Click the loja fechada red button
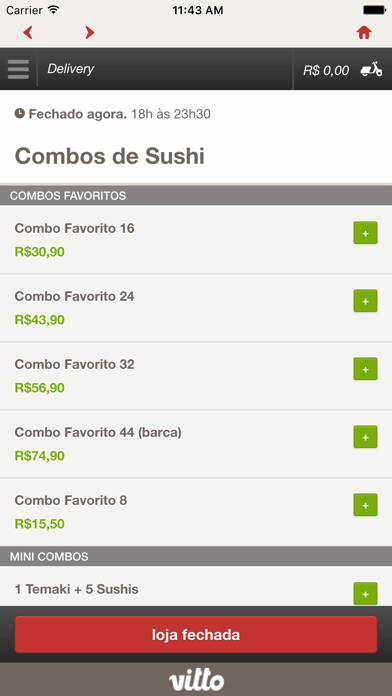The height and width of the screenshot is (696, 392). pos(196,634)
